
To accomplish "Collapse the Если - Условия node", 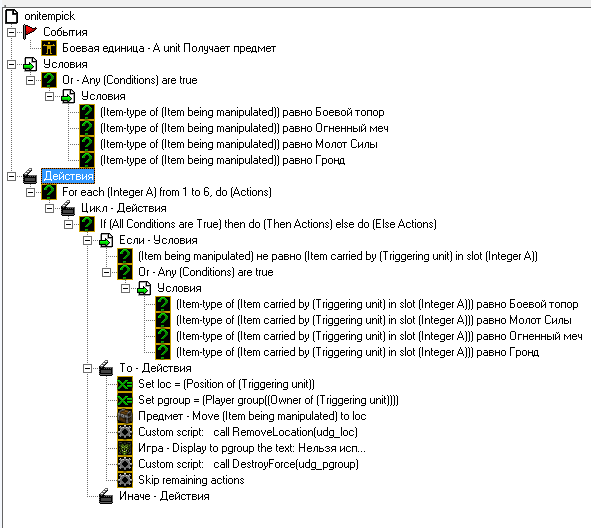I will (87, 240).
